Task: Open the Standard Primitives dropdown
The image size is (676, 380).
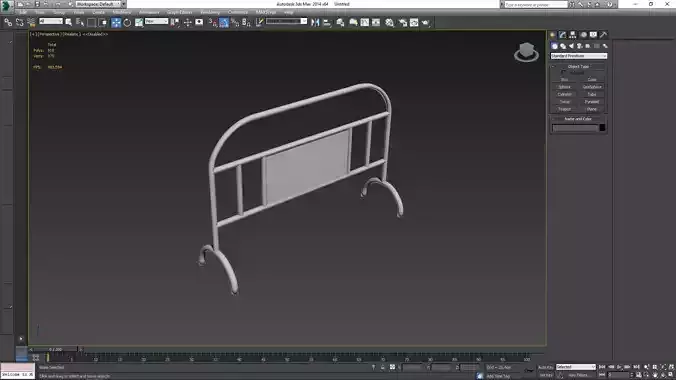Action: [x=579, y=56]
